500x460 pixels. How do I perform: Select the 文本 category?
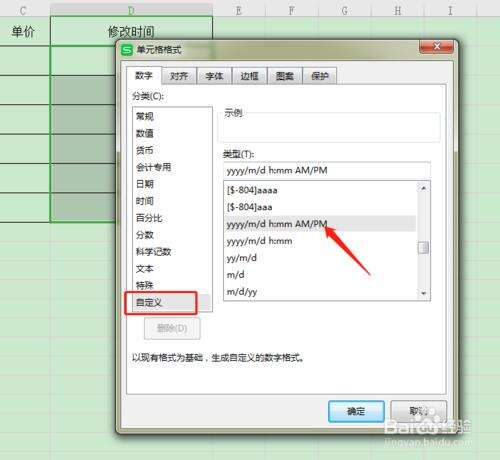pyautogui.click(x=172, y=269)
